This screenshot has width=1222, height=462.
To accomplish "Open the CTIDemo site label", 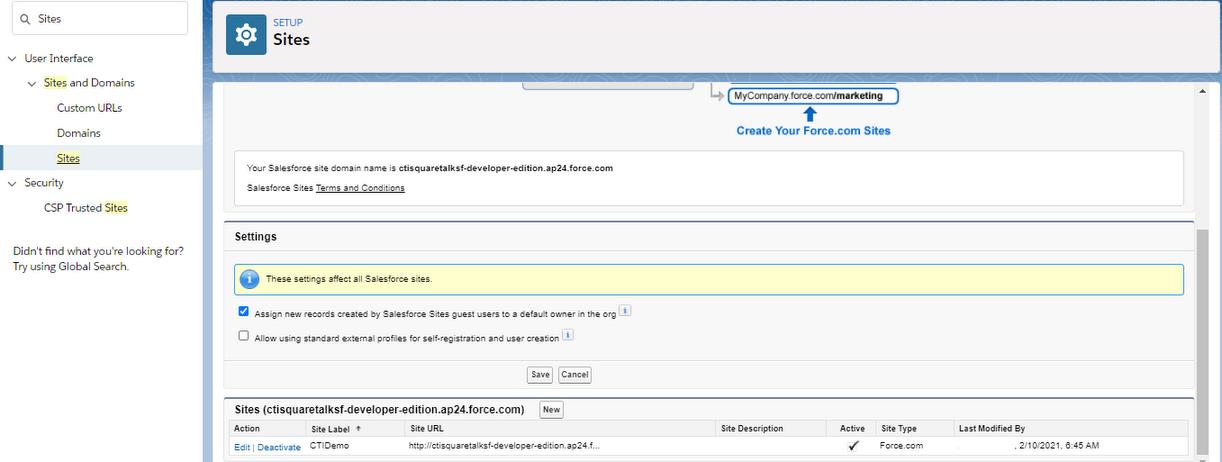I will (330, 446).
